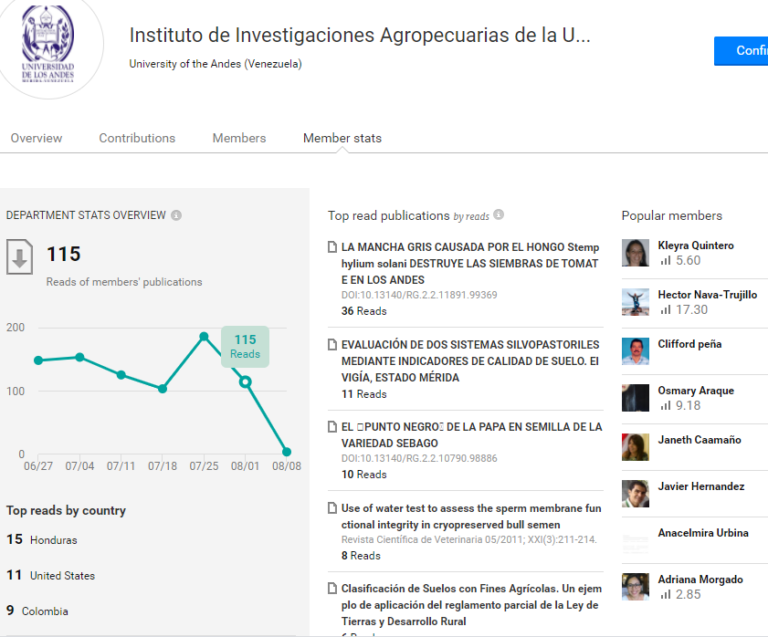
Task: Select the highlighted 08/01 data point
Action: point(245,382)
